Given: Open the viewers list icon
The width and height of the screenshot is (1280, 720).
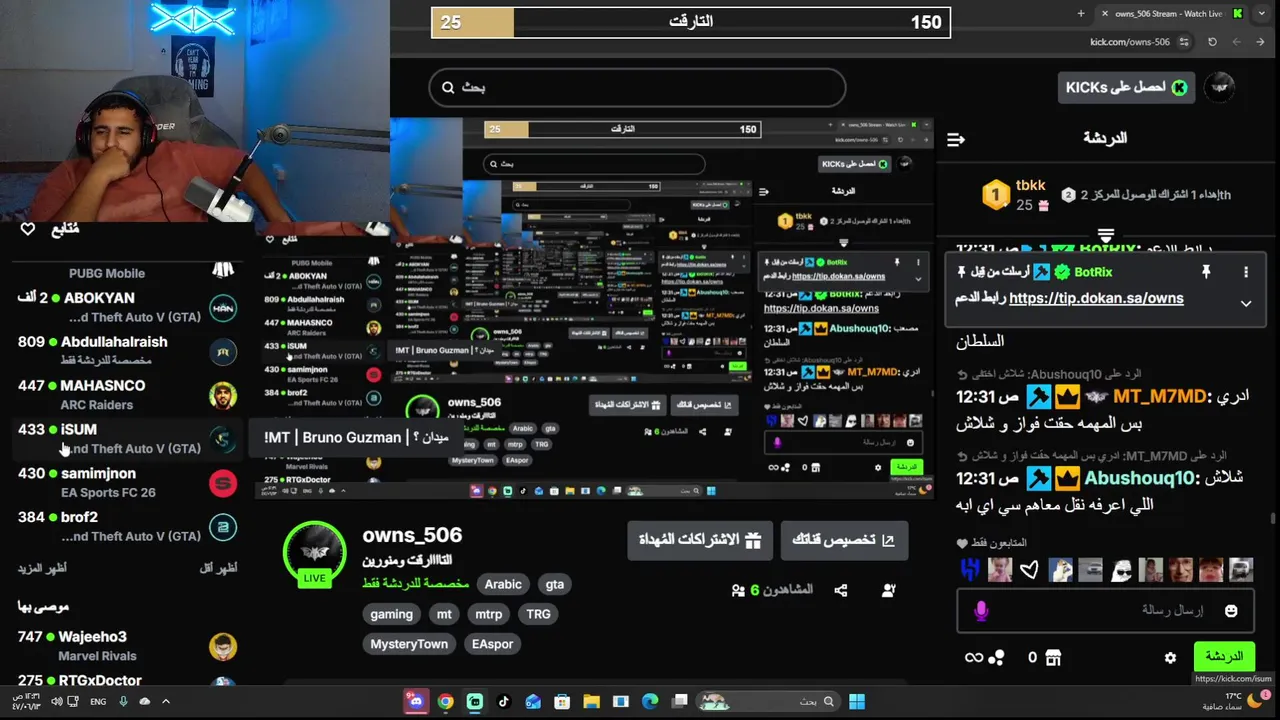Looking at the screenshot, I should pos(738,591).
